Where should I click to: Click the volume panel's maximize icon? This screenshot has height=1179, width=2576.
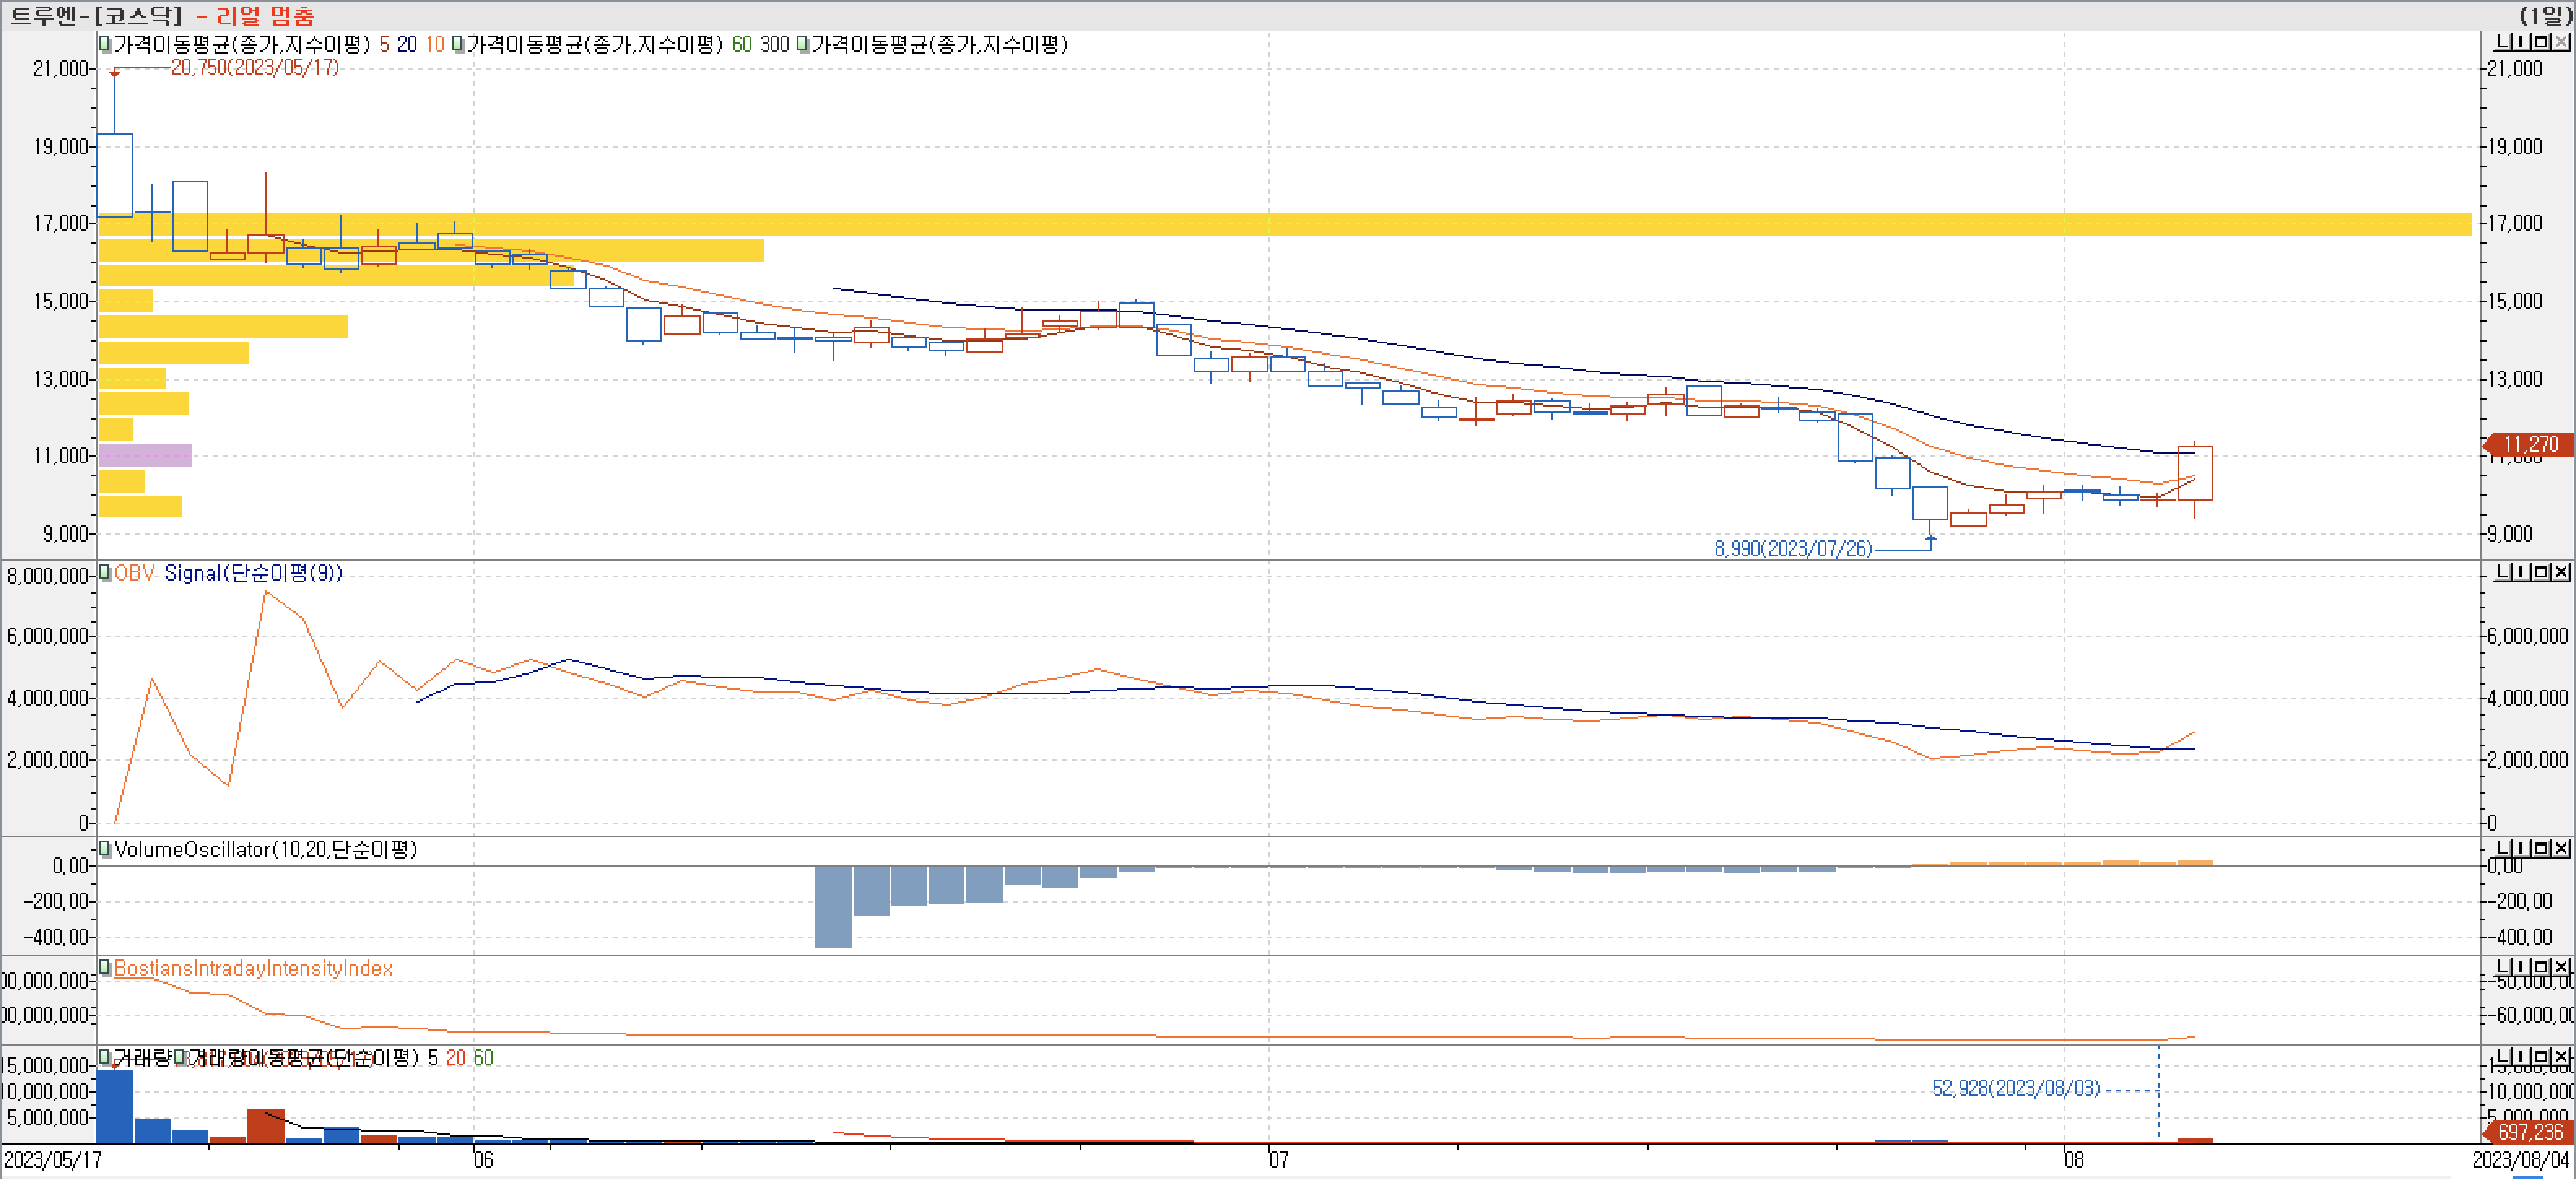coord(2541,1056)
